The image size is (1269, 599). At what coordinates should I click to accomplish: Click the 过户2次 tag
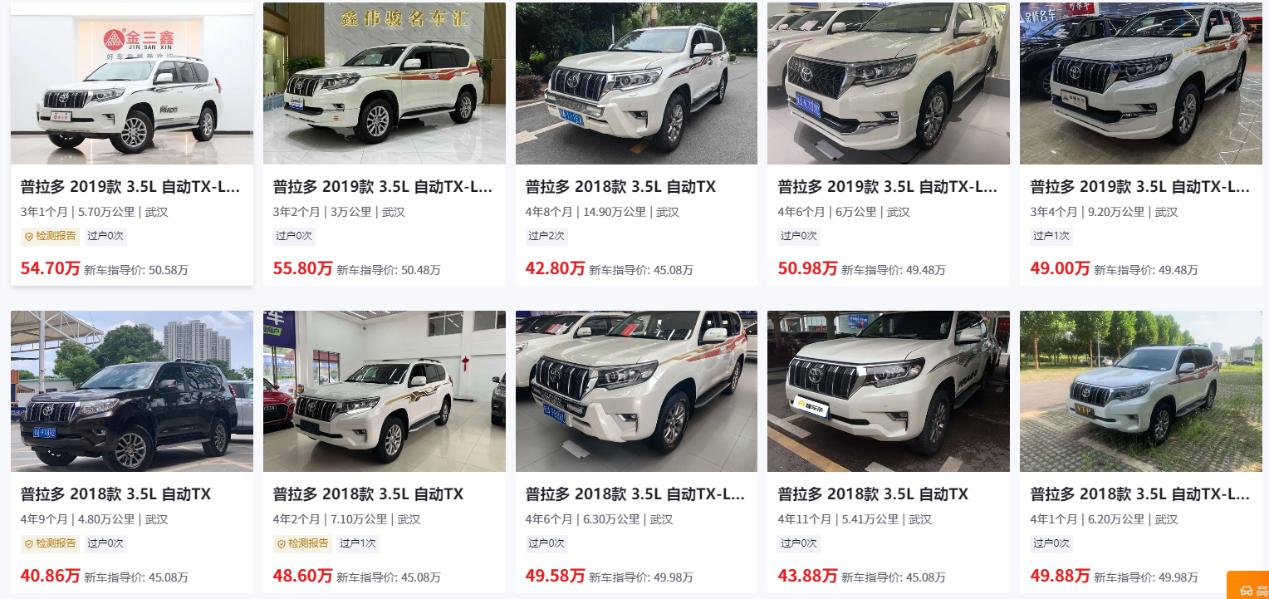click(546, 236)
